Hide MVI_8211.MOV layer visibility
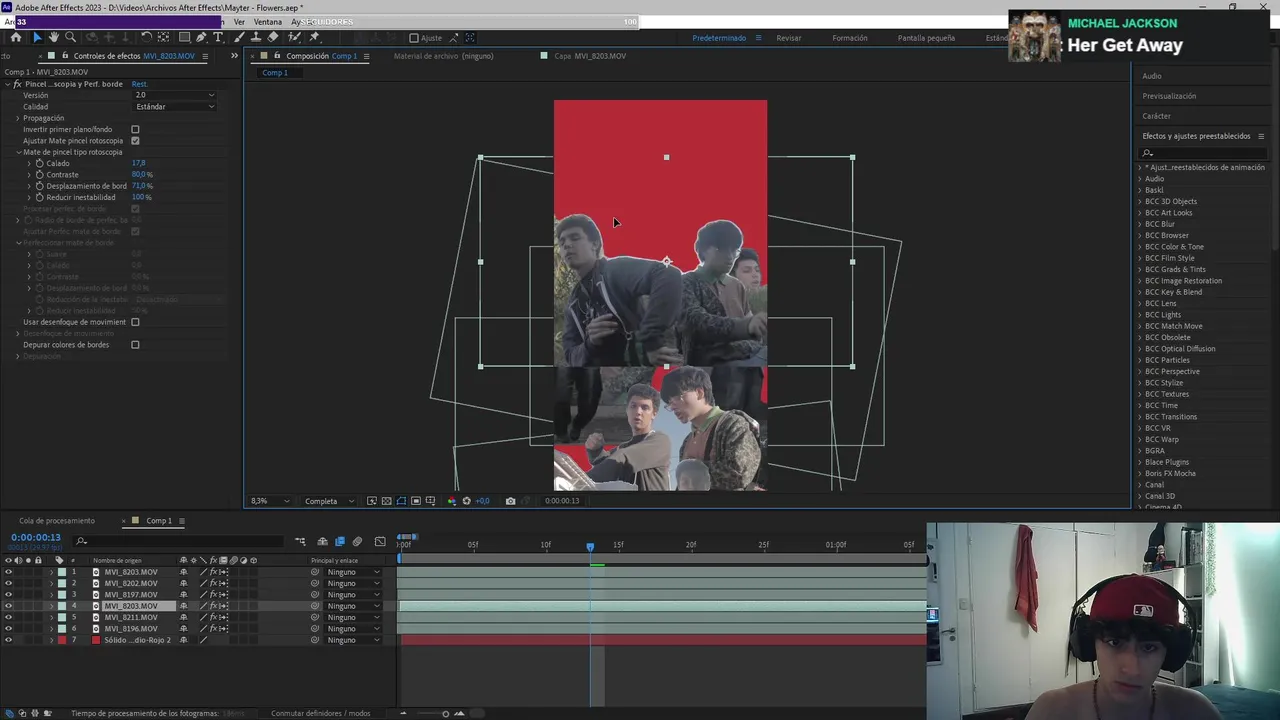Image resolution: width=1280 pixels, height=720 pixels. pos(8,617)
